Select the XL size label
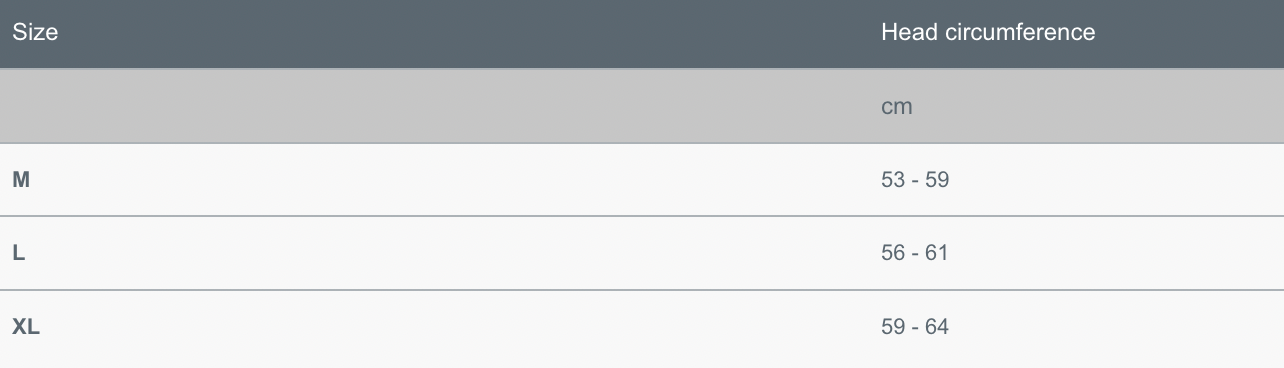Viewport: 1284px width, 368px height. [x=26, y=326]
